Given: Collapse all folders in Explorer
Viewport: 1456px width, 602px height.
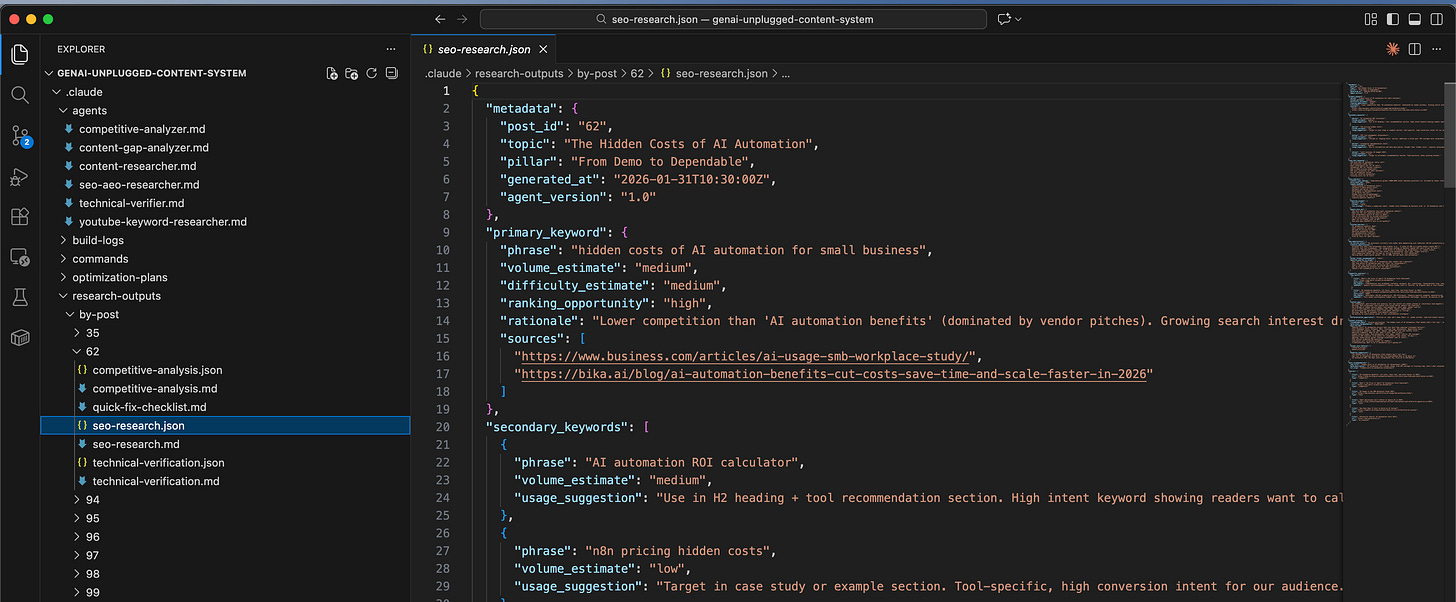Looking at the screenshot, I should coord(391,73).
